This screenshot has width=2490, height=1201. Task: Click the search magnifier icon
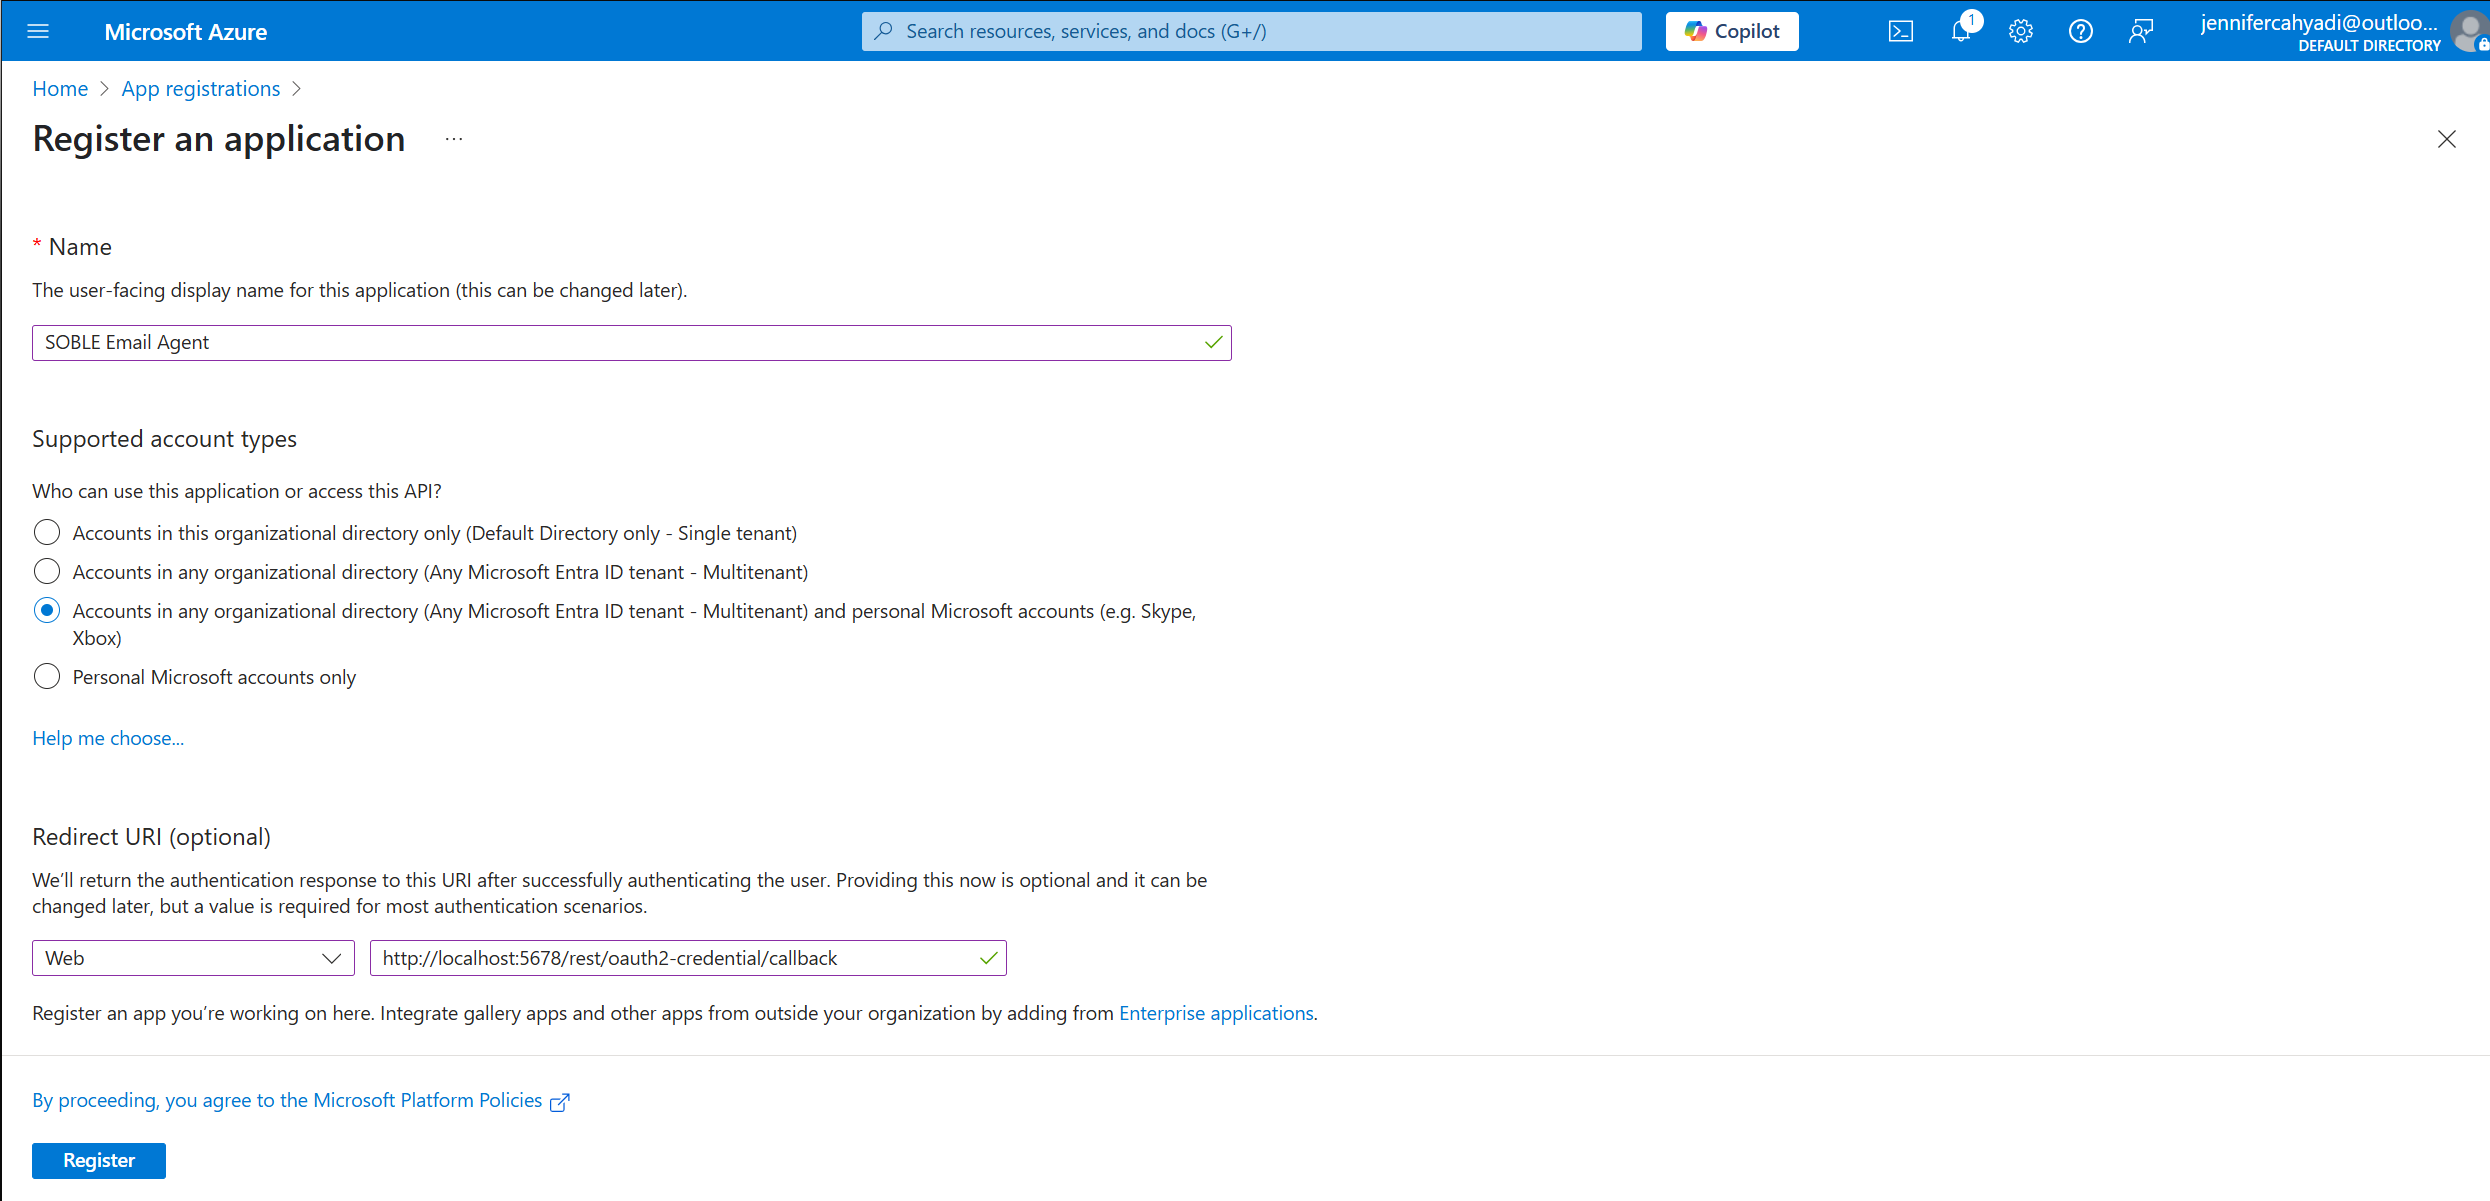884,31
